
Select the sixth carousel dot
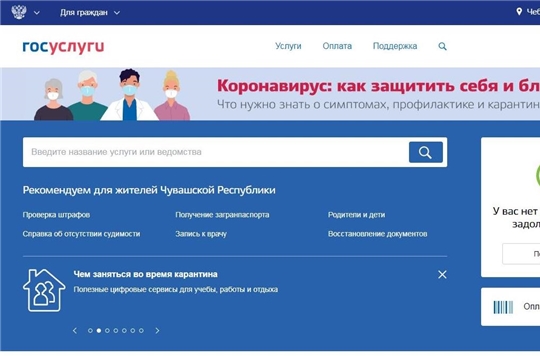tap(133, 330)
